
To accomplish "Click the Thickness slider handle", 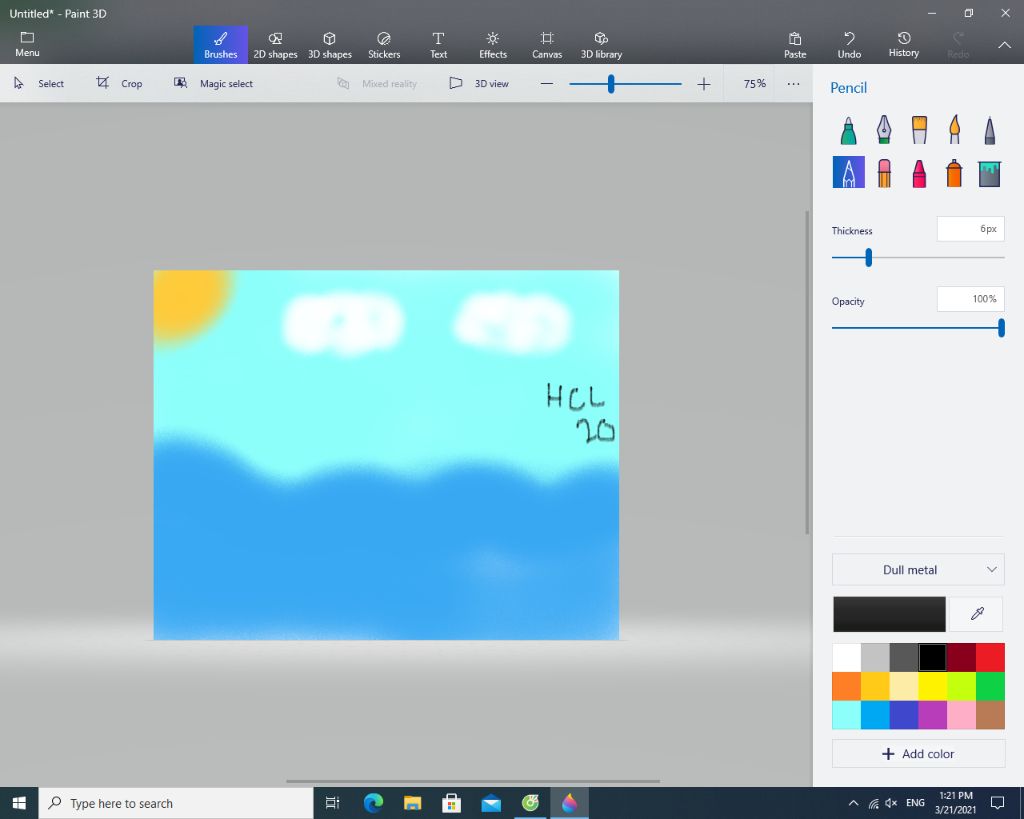I will coord(869,257).
